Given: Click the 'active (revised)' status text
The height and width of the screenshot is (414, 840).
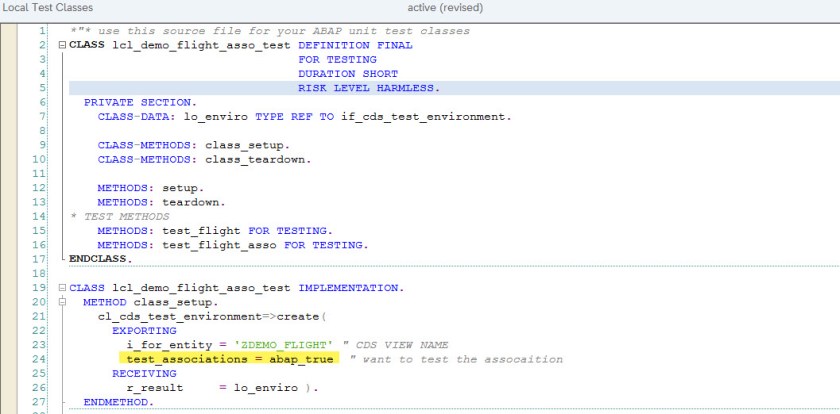Looking at the screenshot, I should [x=445, y=7].
